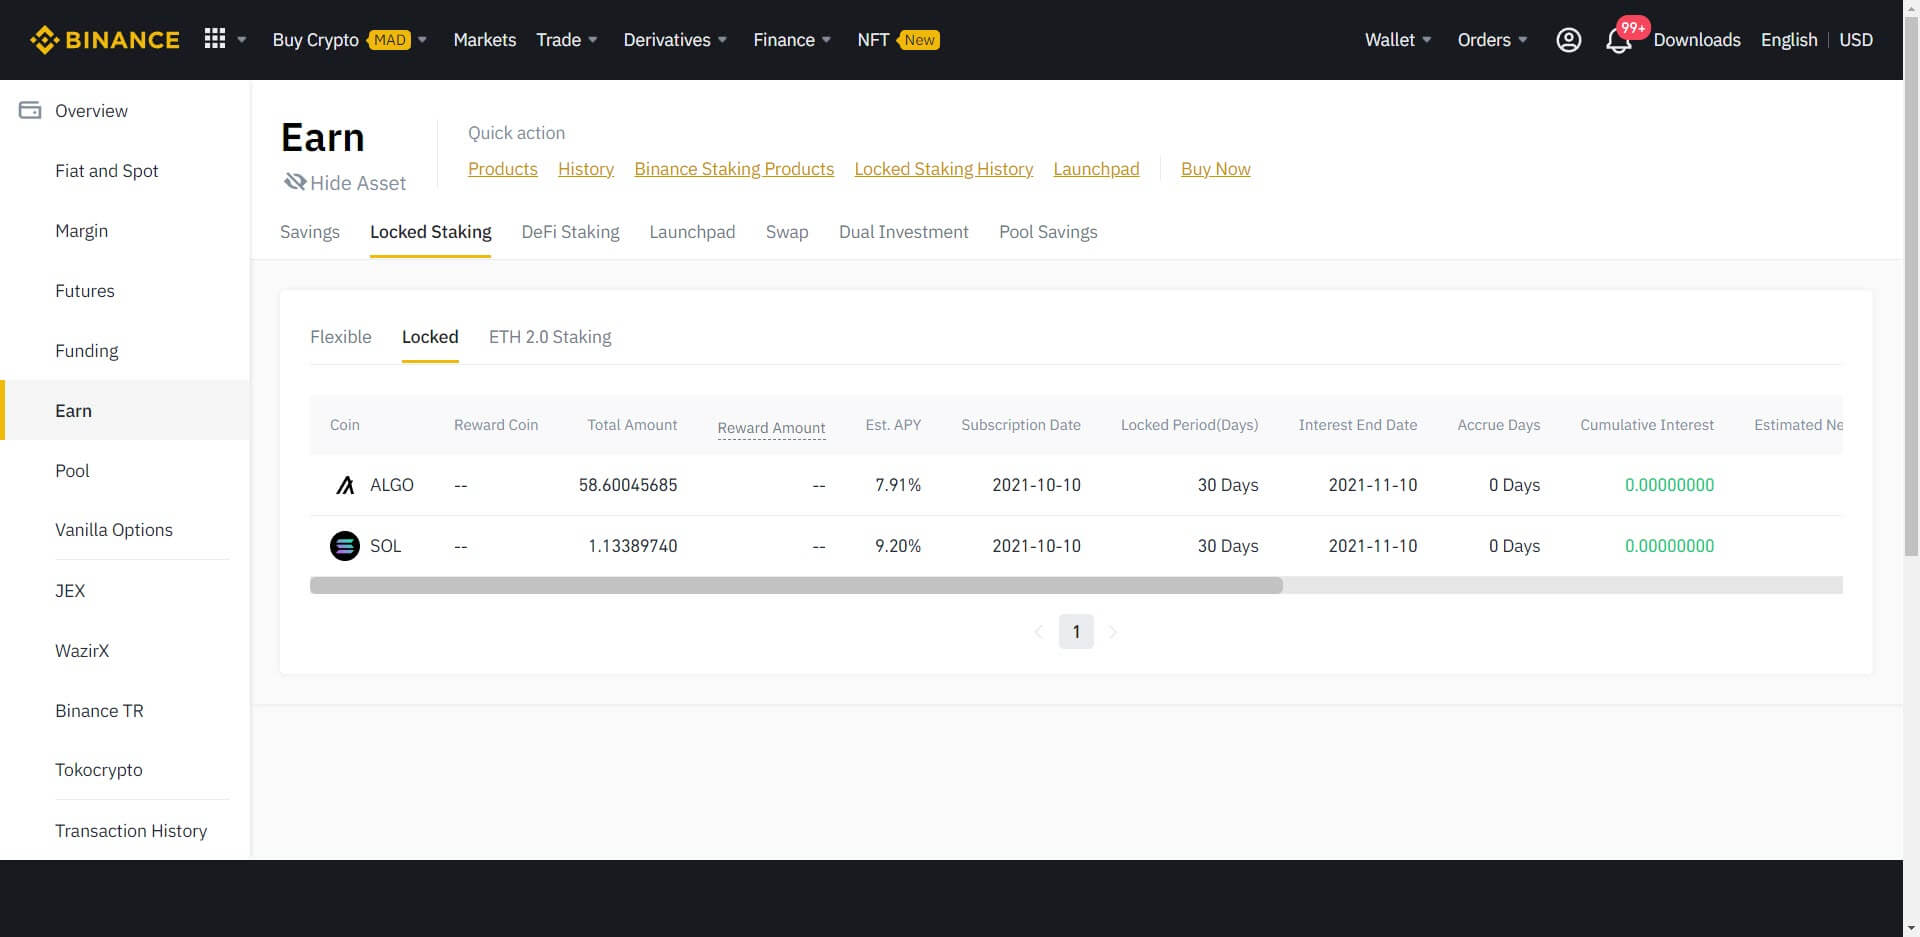Open Funding in the sidebar
The image size is (1920, 937).
(87, 351)
